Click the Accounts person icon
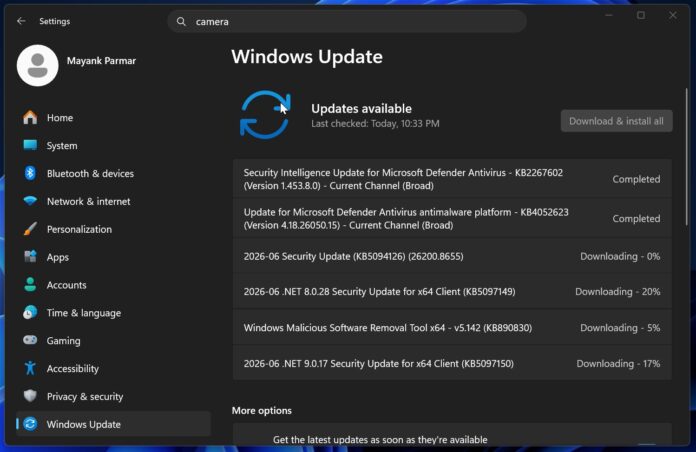The height and width of the screenshot is (452, 696). [30, 285]
